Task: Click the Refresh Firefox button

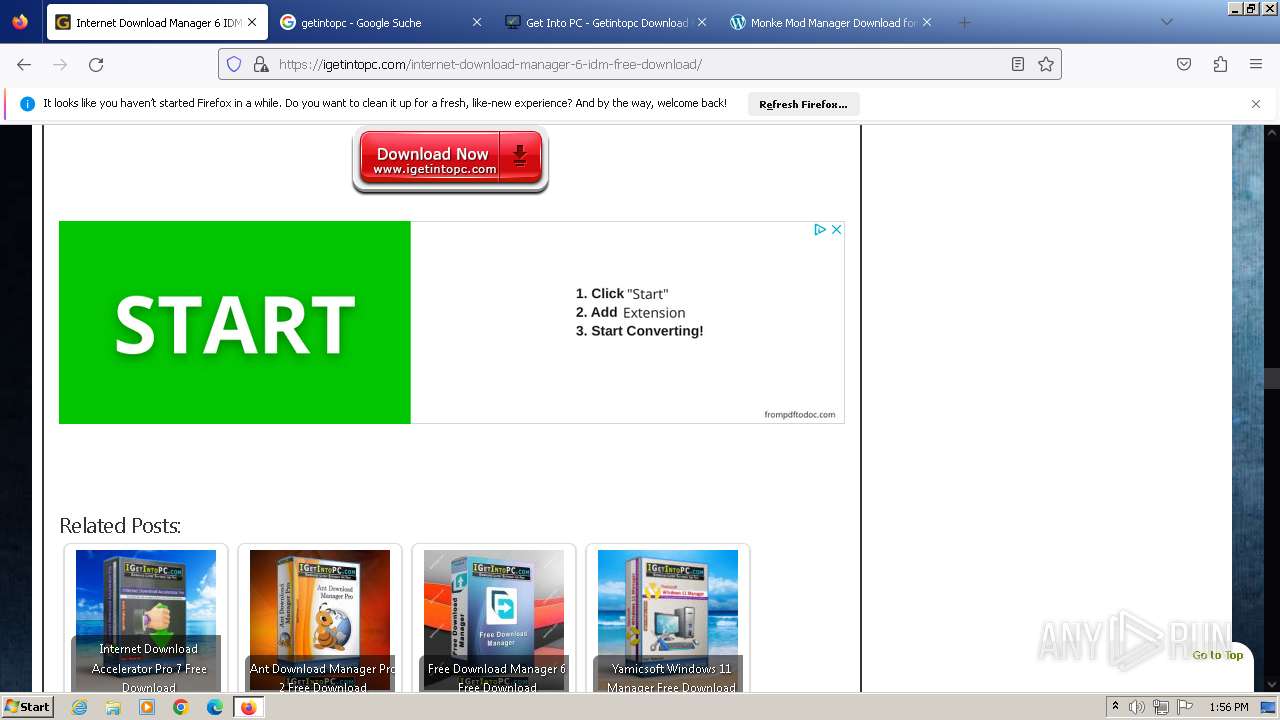Action: (803, 104)
